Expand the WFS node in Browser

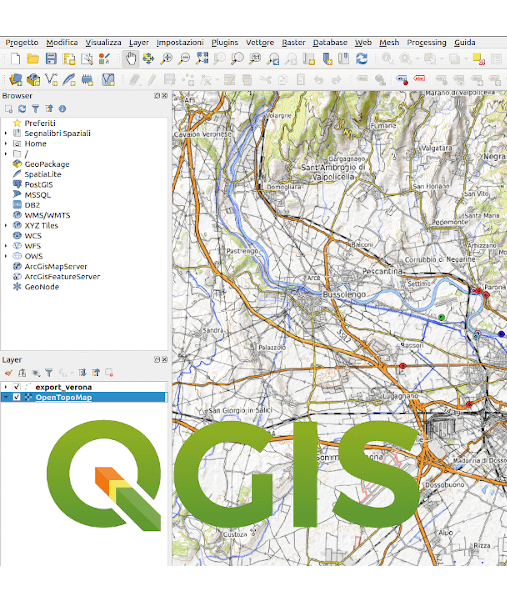click(x=6, y=246)
